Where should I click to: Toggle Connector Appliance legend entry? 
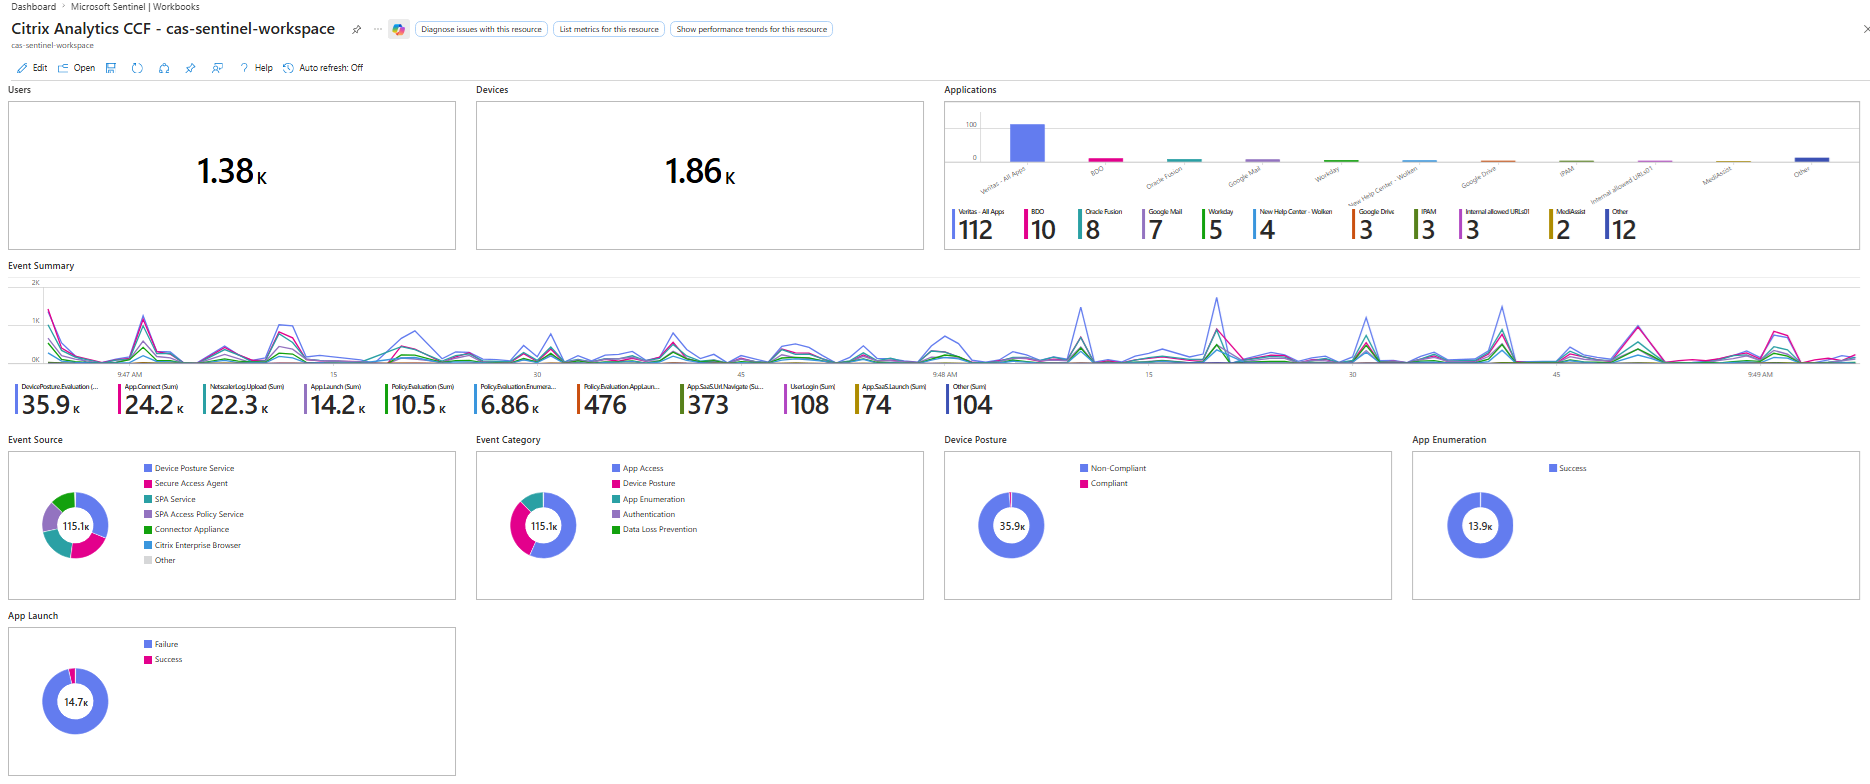point(187,529)
